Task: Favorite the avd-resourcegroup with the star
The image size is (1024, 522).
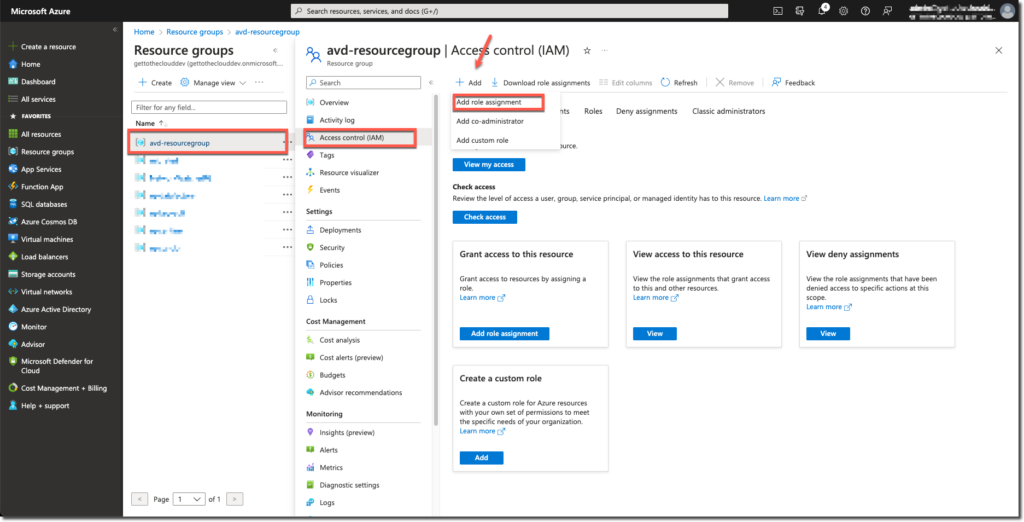Action: [587, 50]
